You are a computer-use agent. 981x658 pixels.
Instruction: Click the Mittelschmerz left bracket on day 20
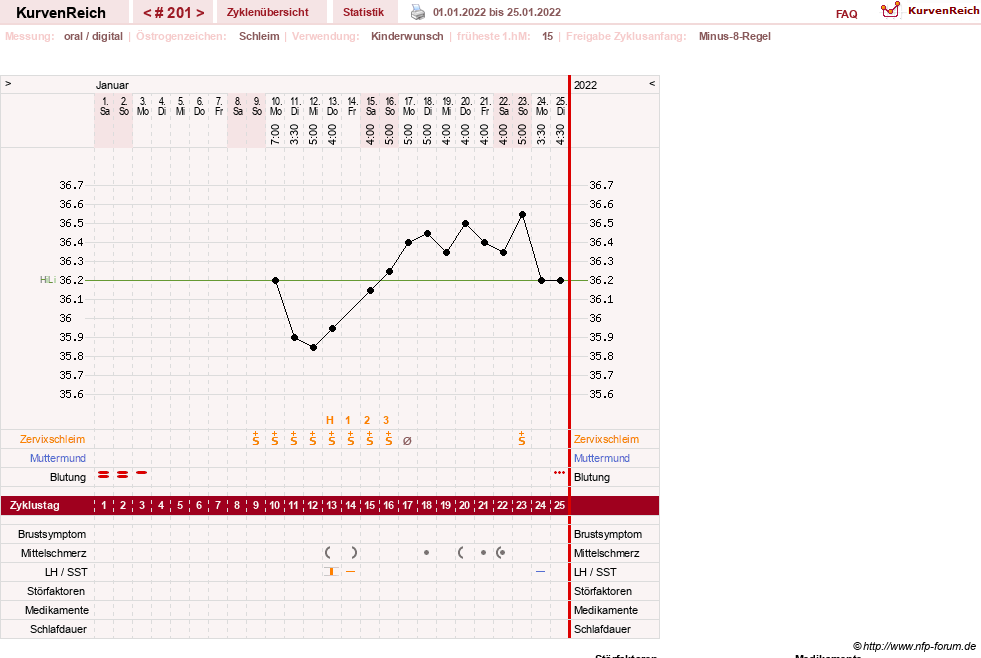tap(461, 552)
